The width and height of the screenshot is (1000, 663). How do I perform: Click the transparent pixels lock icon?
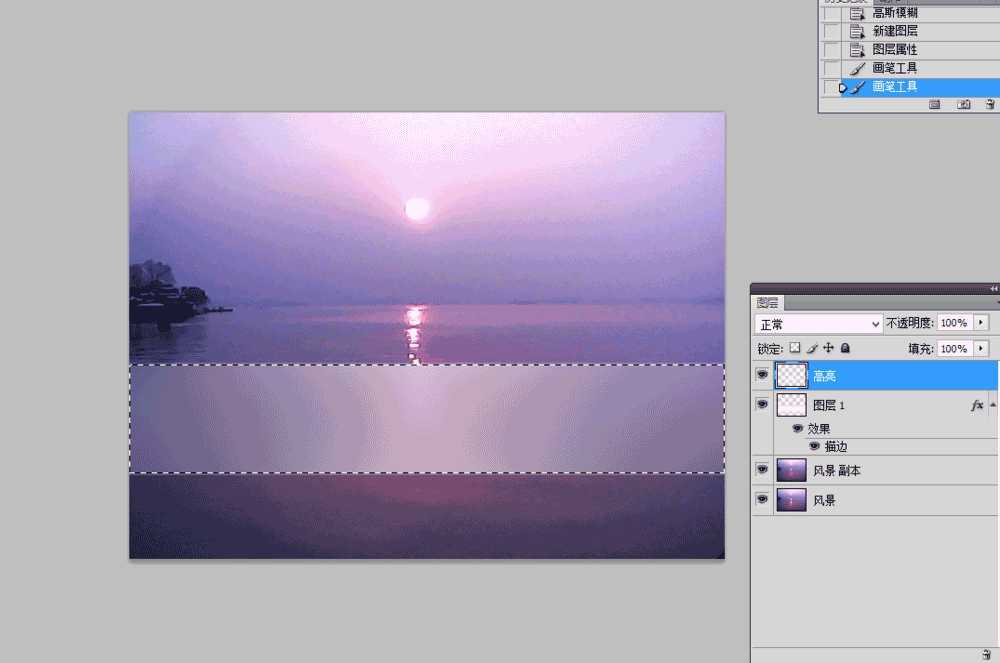tap(795, 348)
